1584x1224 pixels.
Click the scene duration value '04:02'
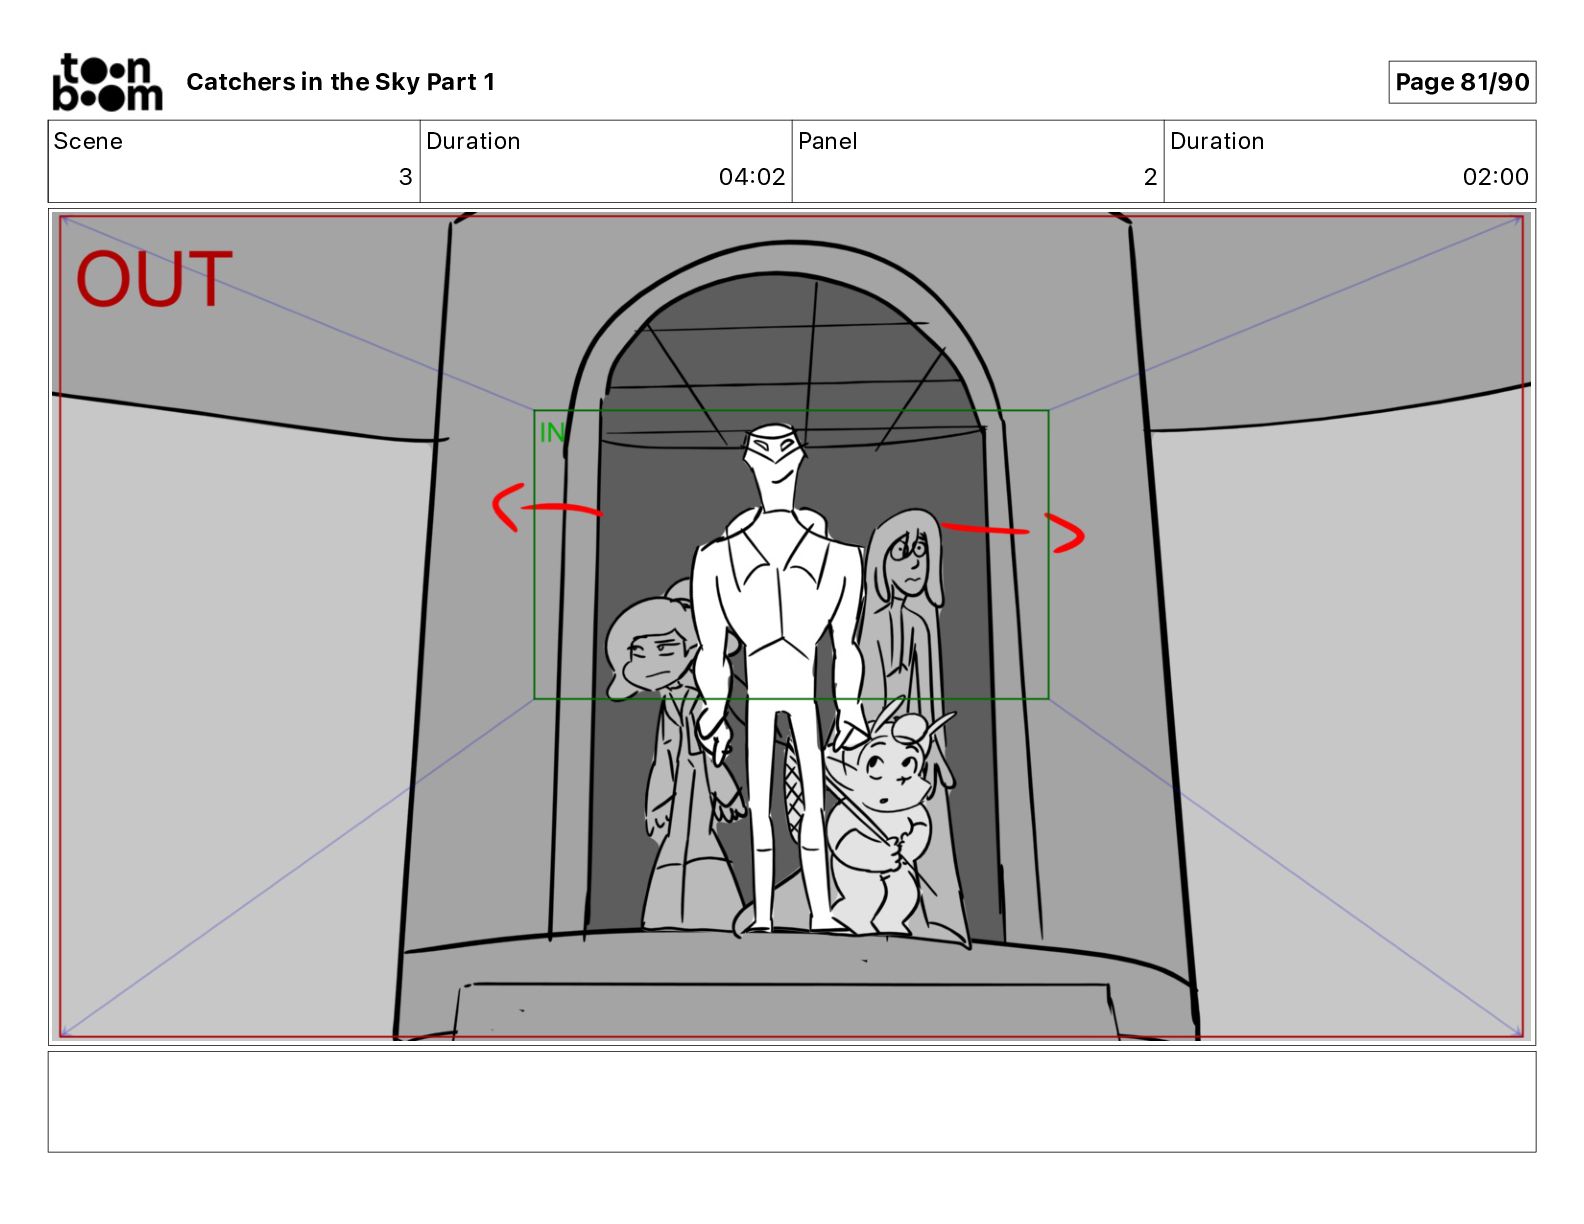(x=752, y=177)
